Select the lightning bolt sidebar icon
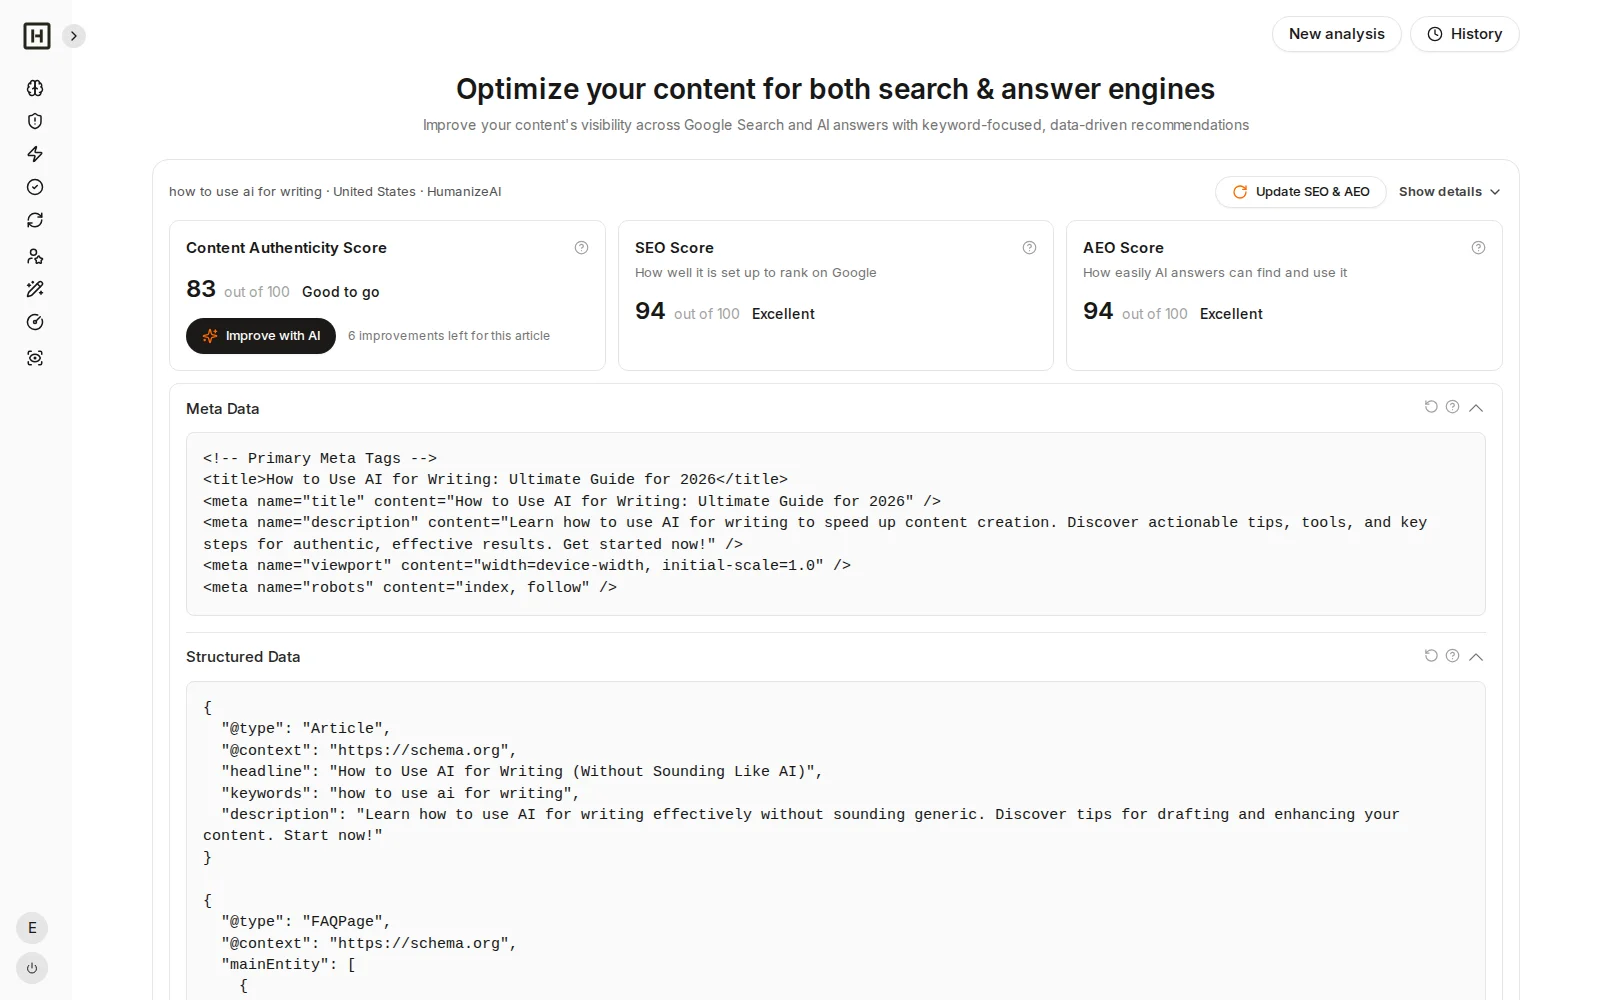 [x=35, y=154]
